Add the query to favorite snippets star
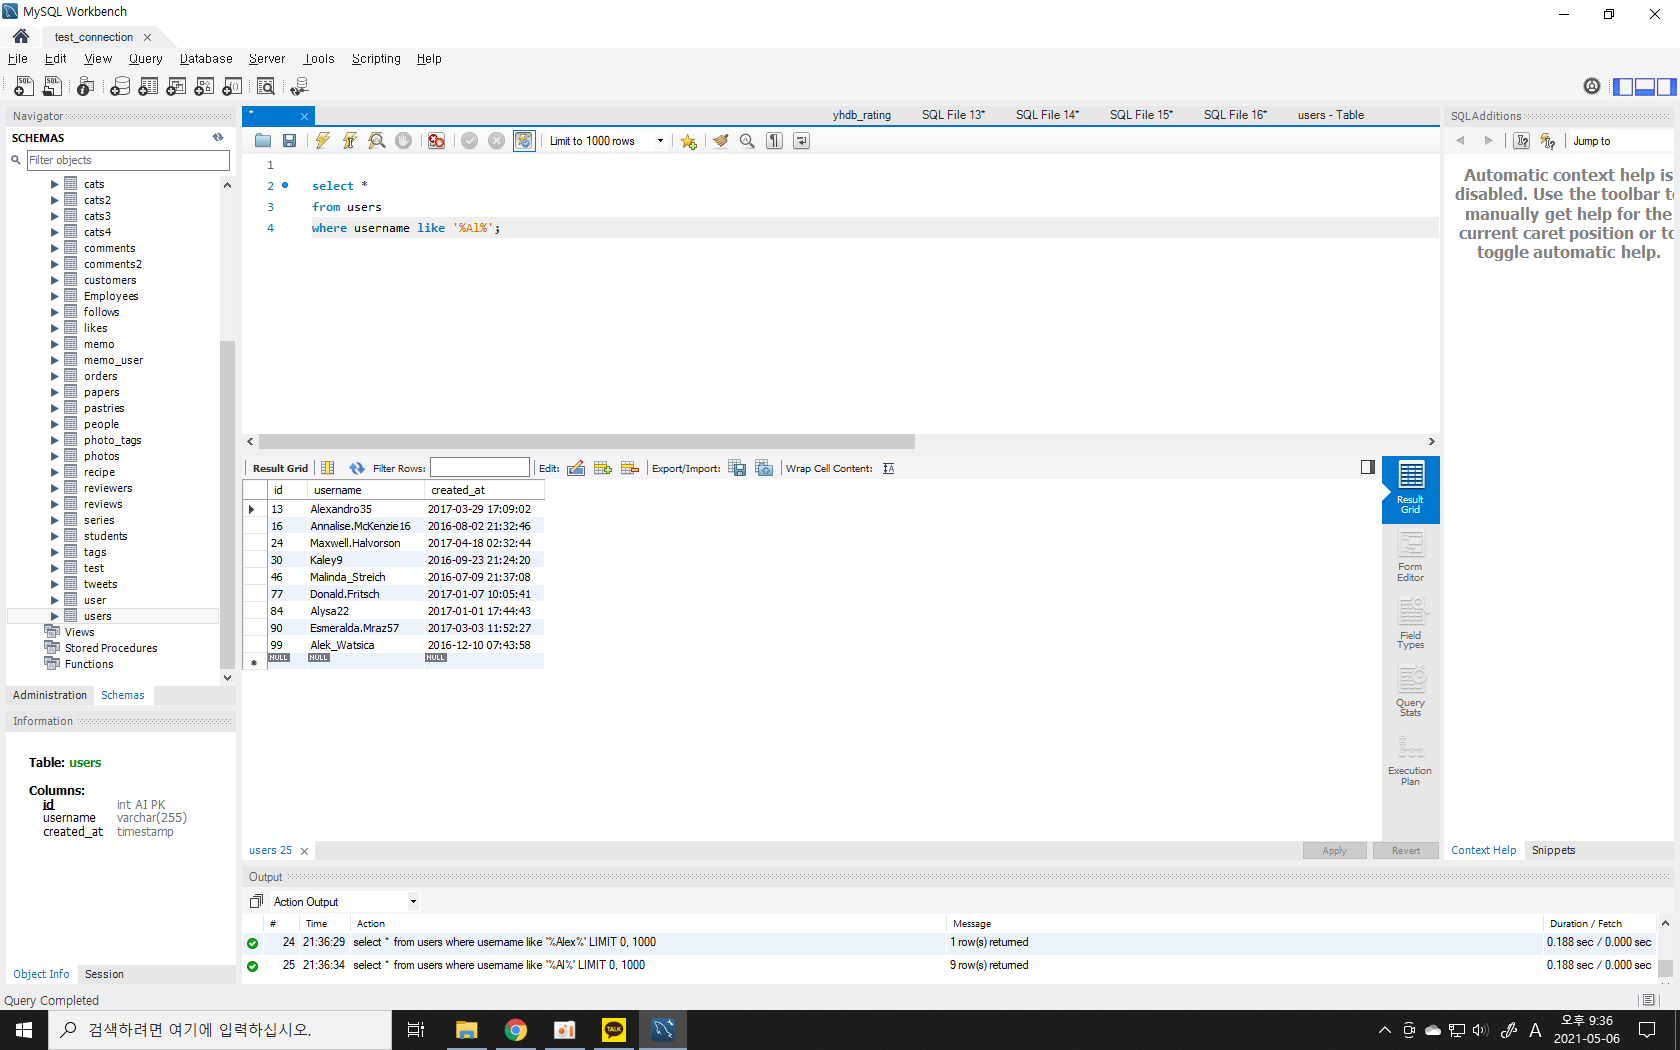Image resolution: width=1680 pixels, height=1050 pixels. (x=689, y=141)
